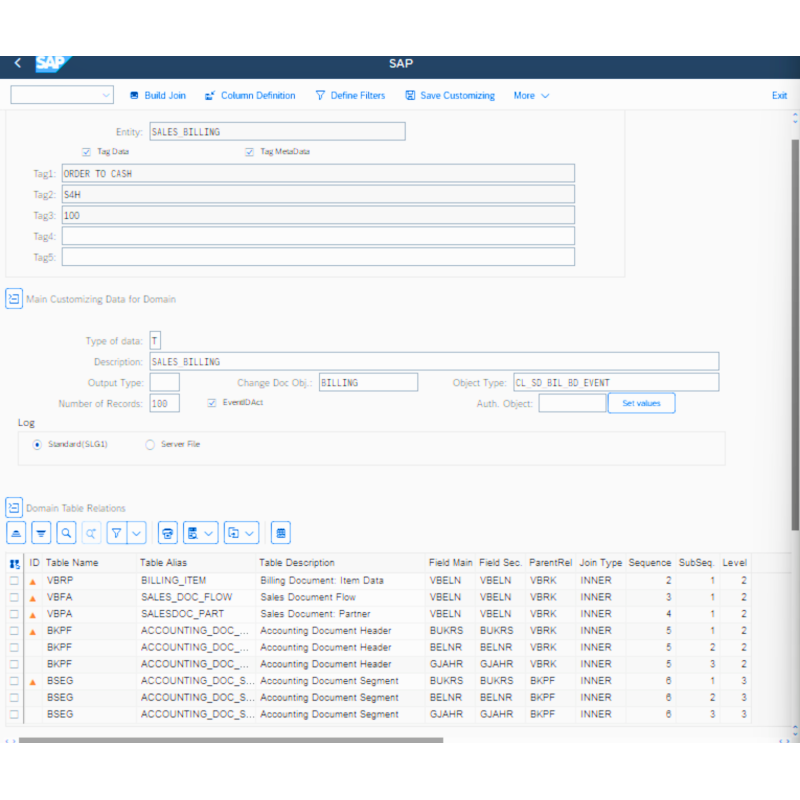The height and width of the screenshot is (800, 800).
Task: Open the export spreadsheet icon
Action: tap(193, 532)
